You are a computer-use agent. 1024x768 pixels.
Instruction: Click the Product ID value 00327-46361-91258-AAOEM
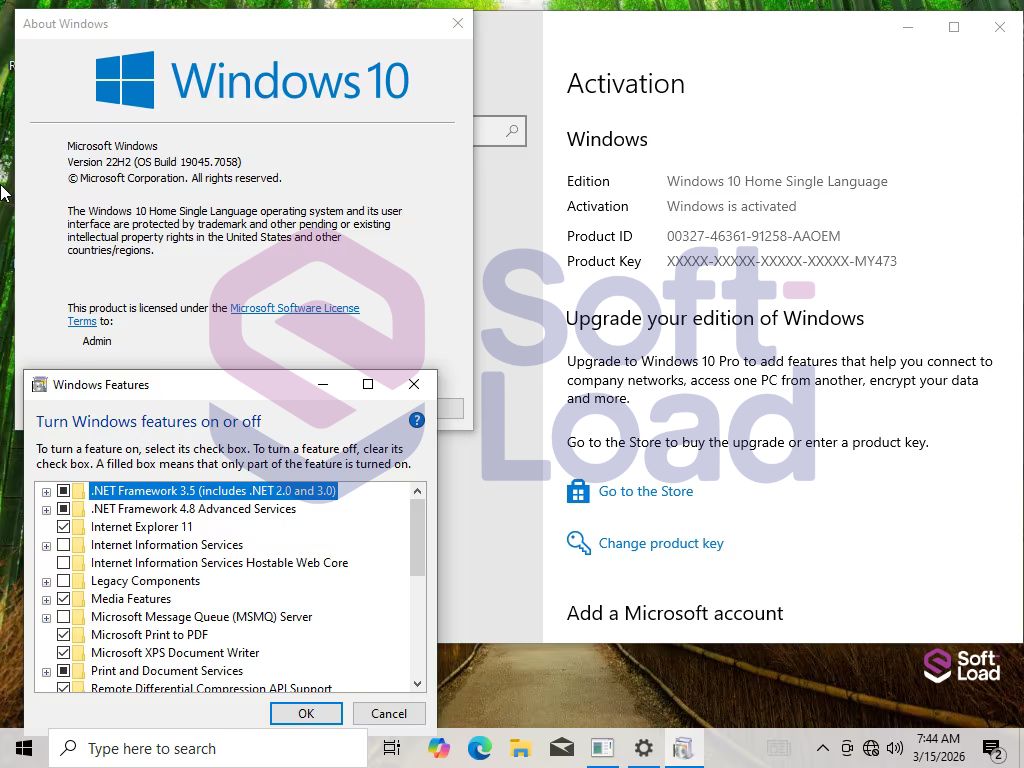754,236
